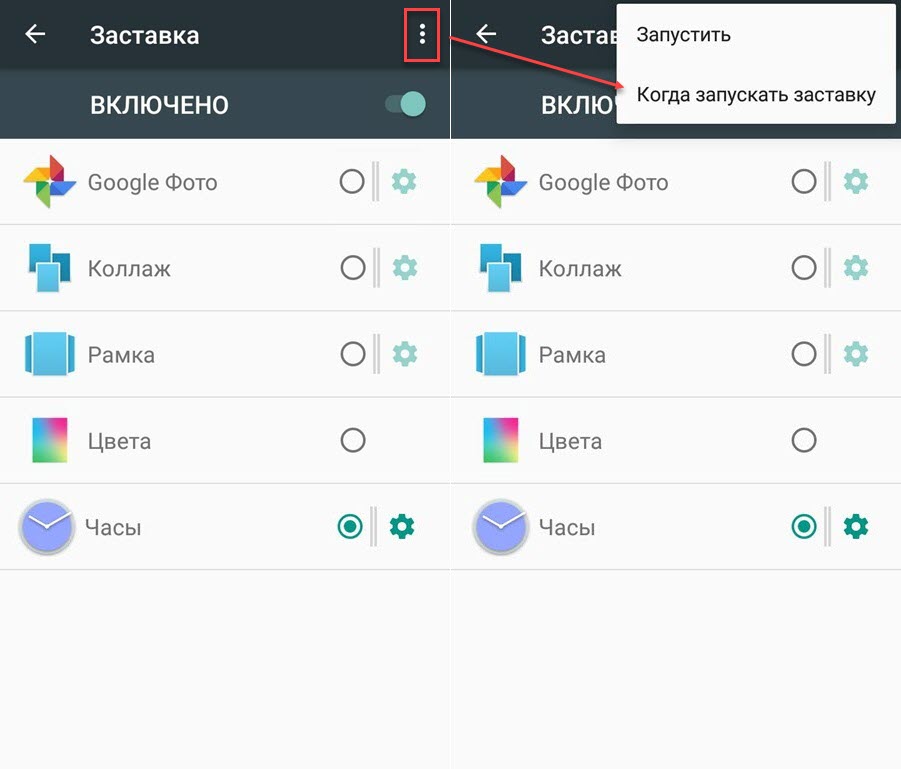
Task: Choose Когда запускать заставку menu item
Action: coord(756,95)
